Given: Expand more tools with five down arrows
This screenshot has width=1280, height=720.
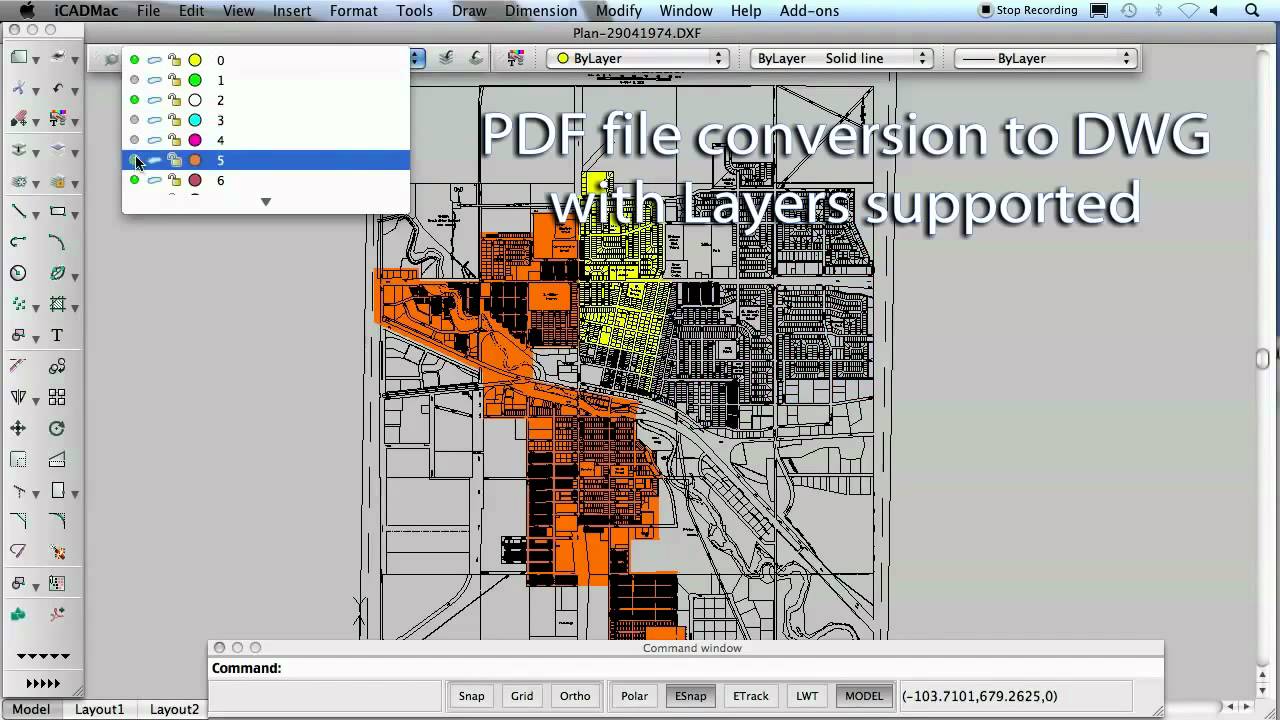Looking at the screenshot, I should [42, 657].
